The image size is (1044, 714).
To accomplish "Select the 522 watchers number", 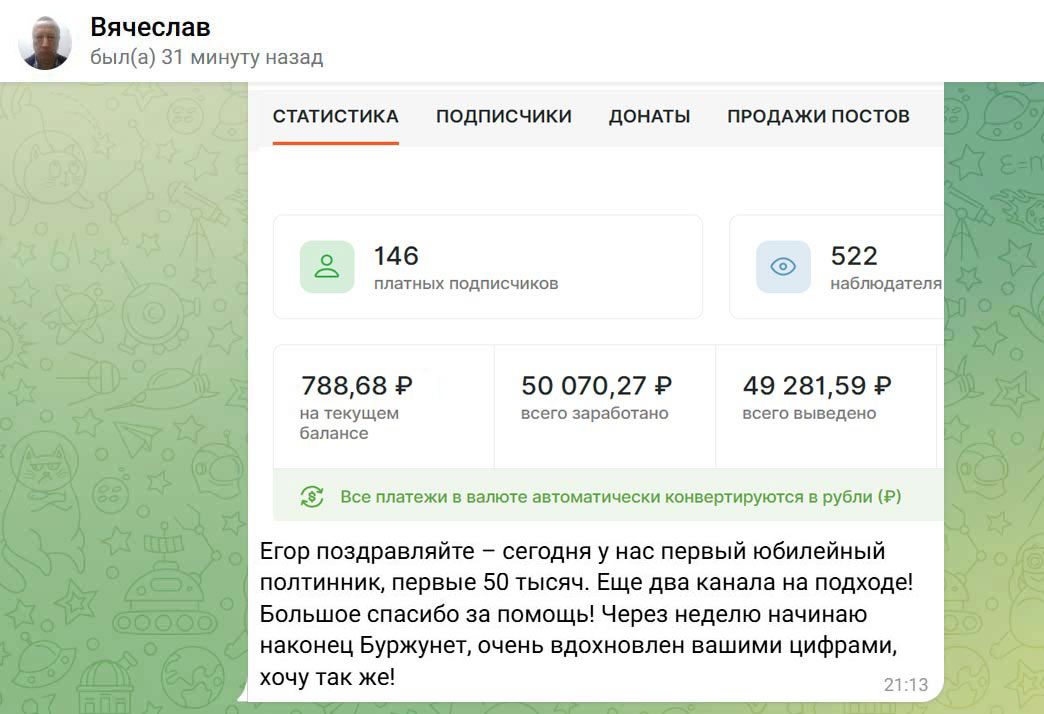I will (853, 256).
